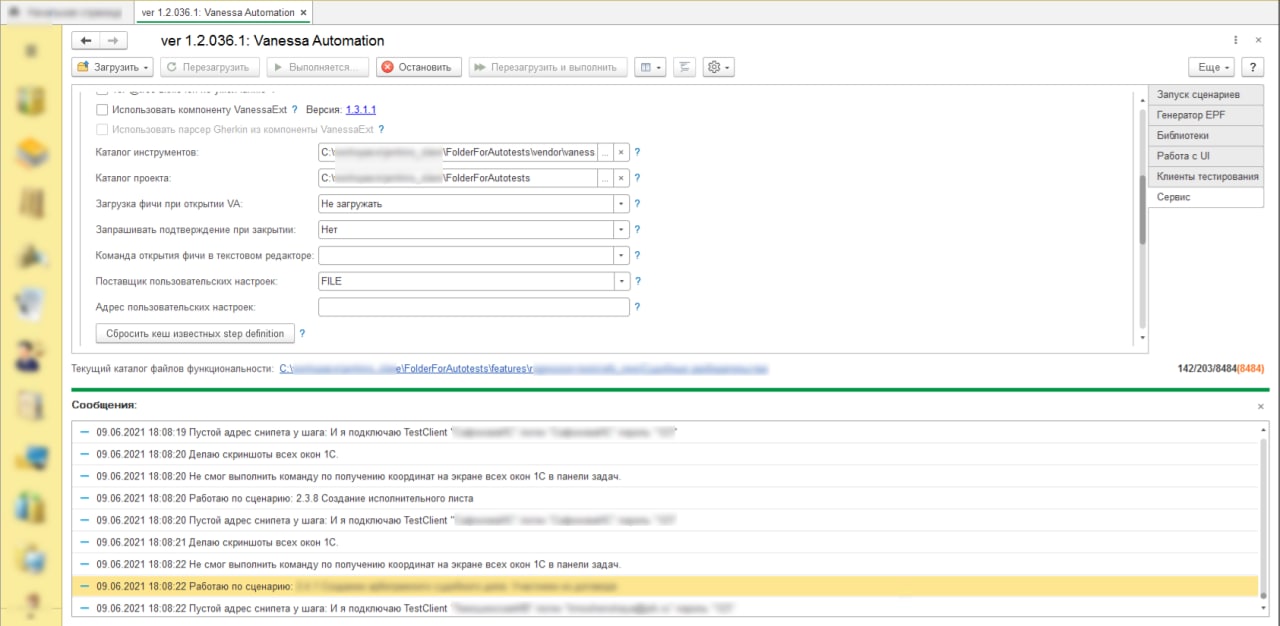The height and width of the screenshot is (626, 1280).
Task: Clear the Каталог проекта field
Action: click(x=621, y=178)
